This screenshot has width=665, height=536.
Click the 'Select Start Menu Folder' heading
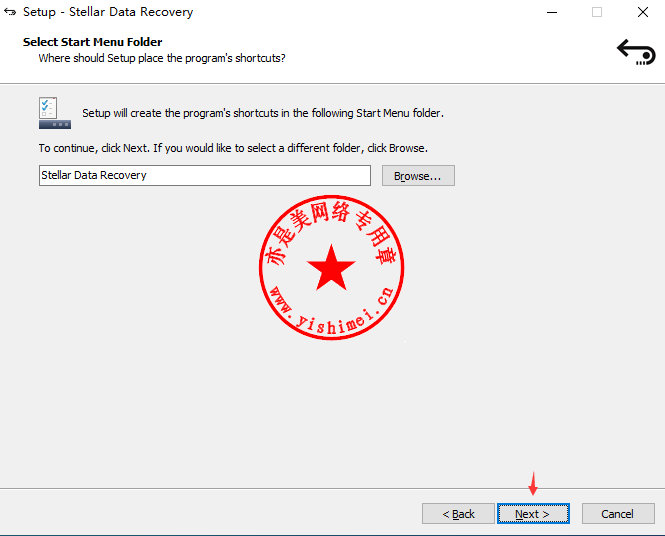(x=92, y=42)
